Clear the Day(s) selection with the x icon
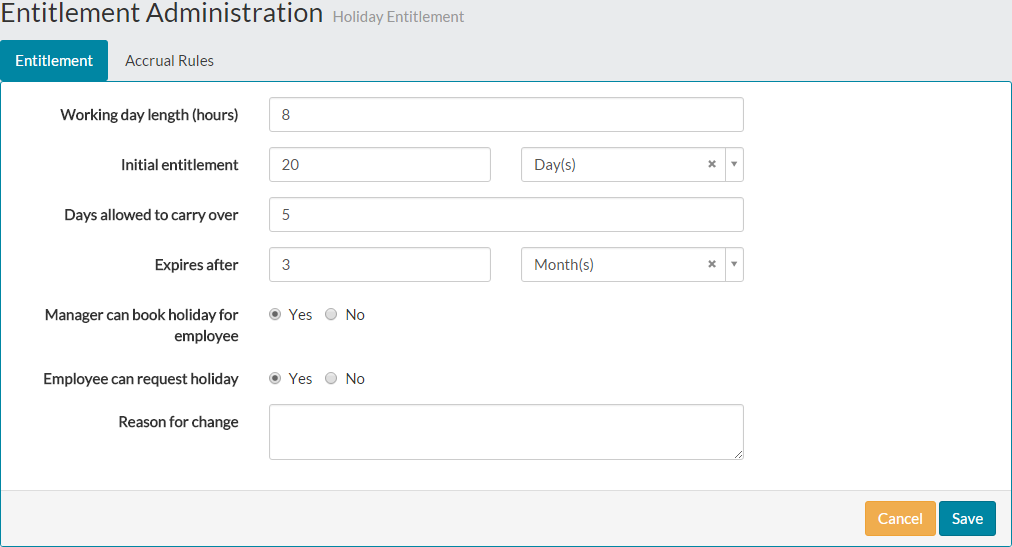This screenshot has width=1012, height=547. click(x=712, y=165)
